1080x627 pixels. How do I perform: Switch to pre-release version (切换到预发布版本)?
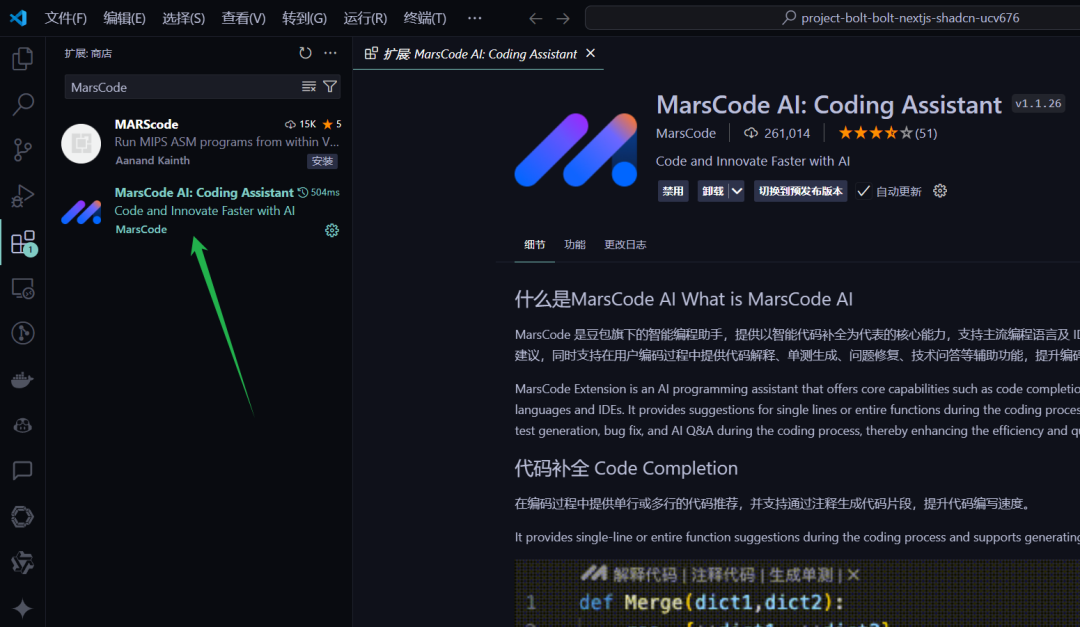coord(800,191)
